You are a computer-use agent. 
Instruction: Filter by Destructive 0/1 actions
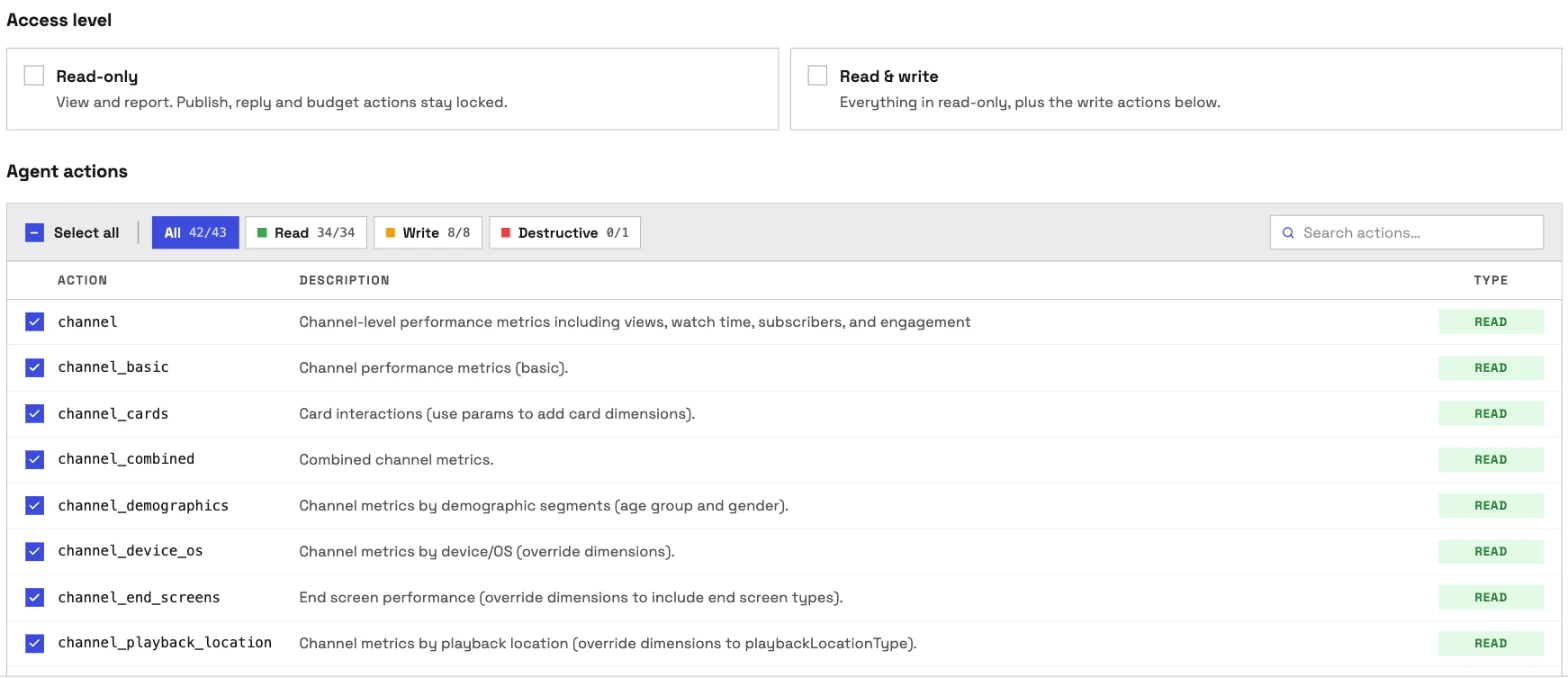pos(565,233)
